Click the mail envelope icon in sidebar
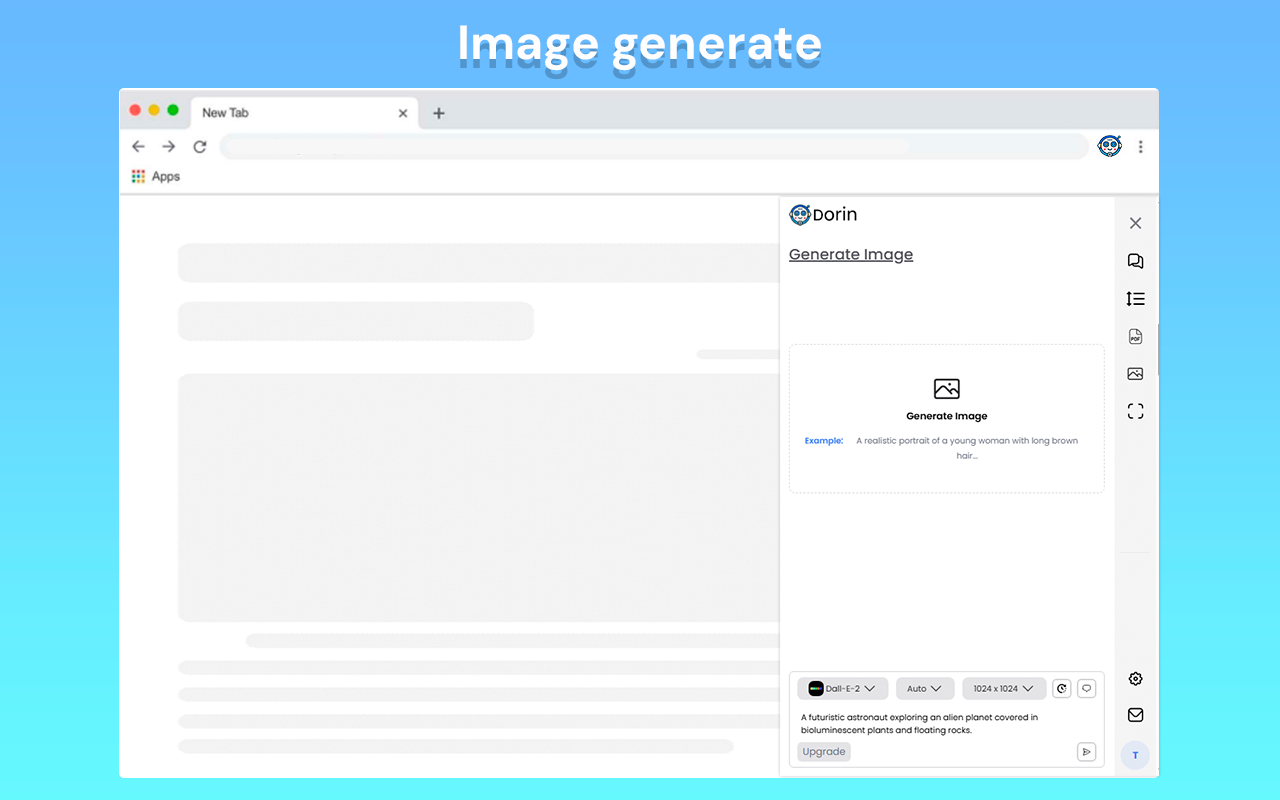 point(1135,715)
